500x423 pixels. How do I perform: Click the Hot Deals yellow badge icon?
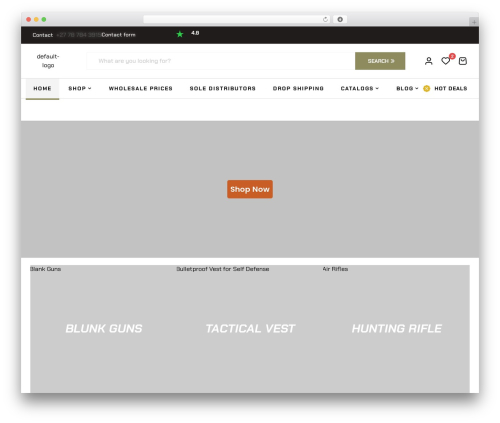coord(426,88)
